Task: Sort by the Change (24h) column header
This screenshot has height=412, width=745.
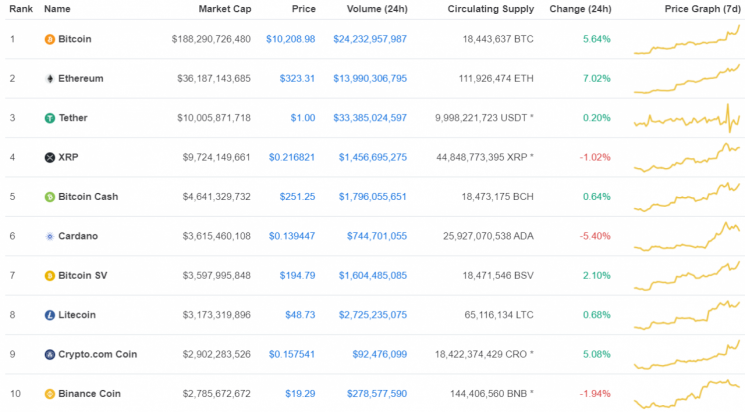Action: 580,9
